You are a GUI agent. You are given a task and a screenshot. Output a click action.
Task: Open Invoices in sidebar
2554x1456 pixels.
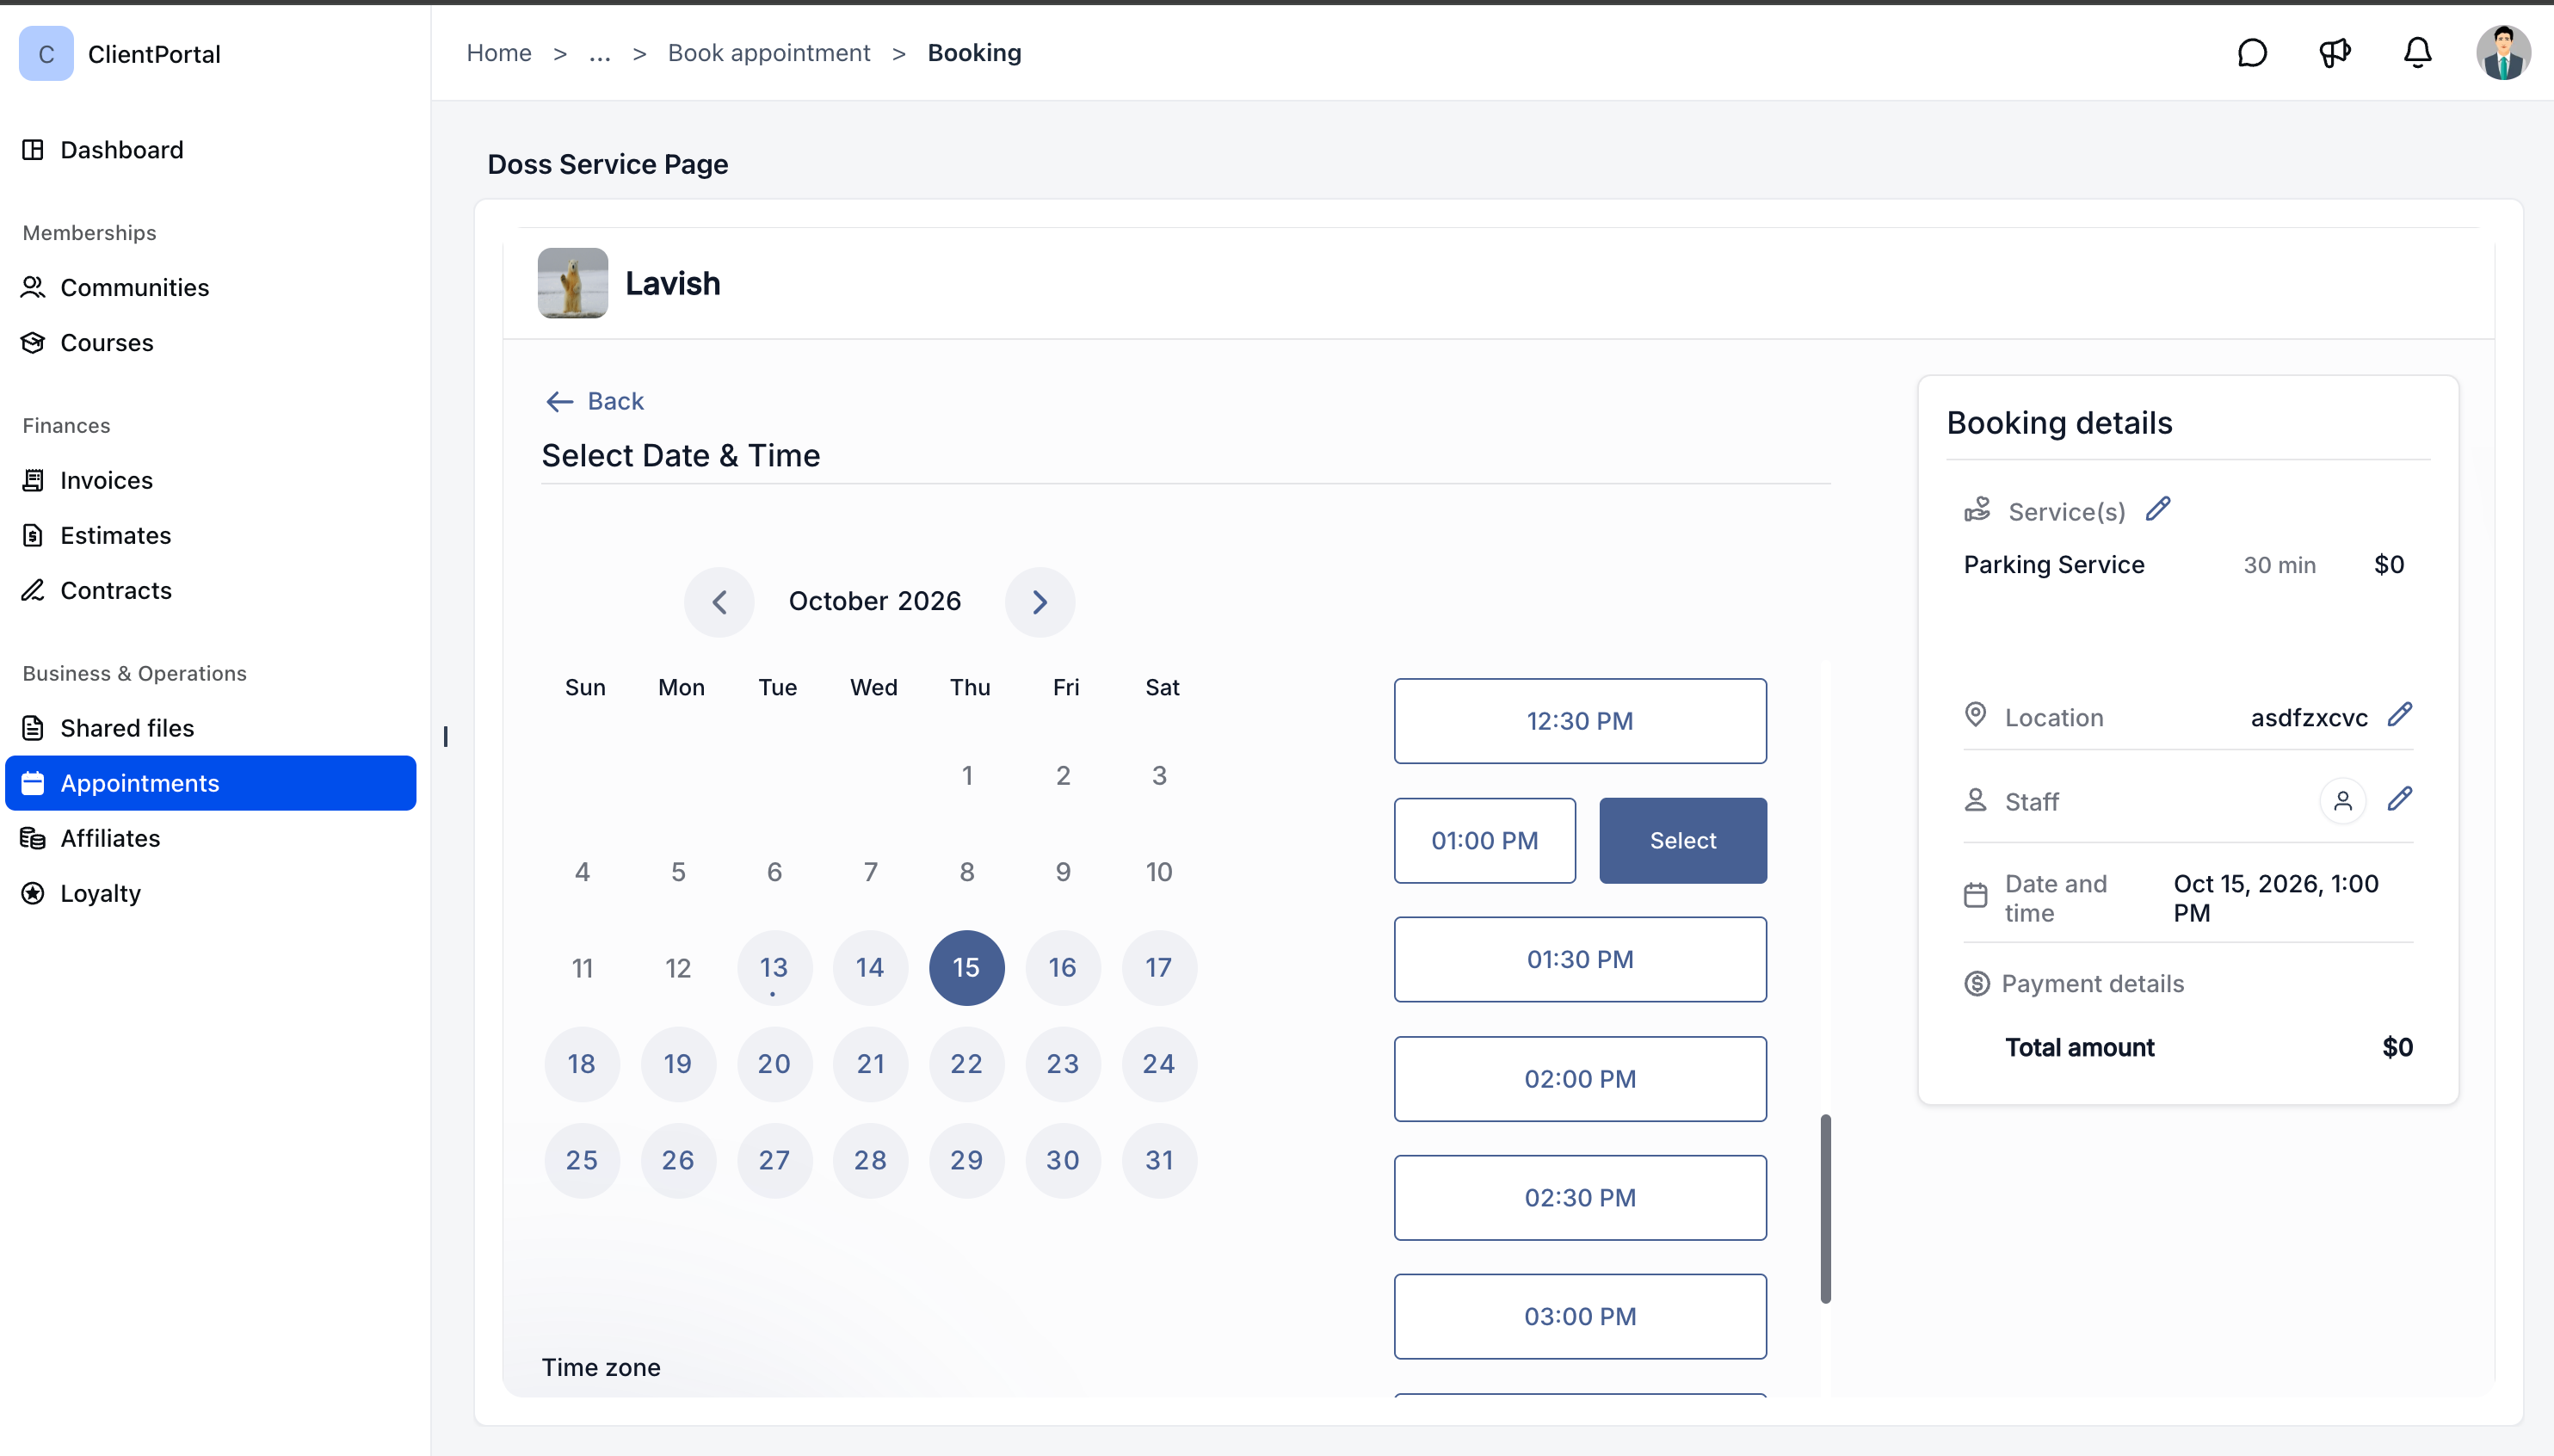coord(211,481)
